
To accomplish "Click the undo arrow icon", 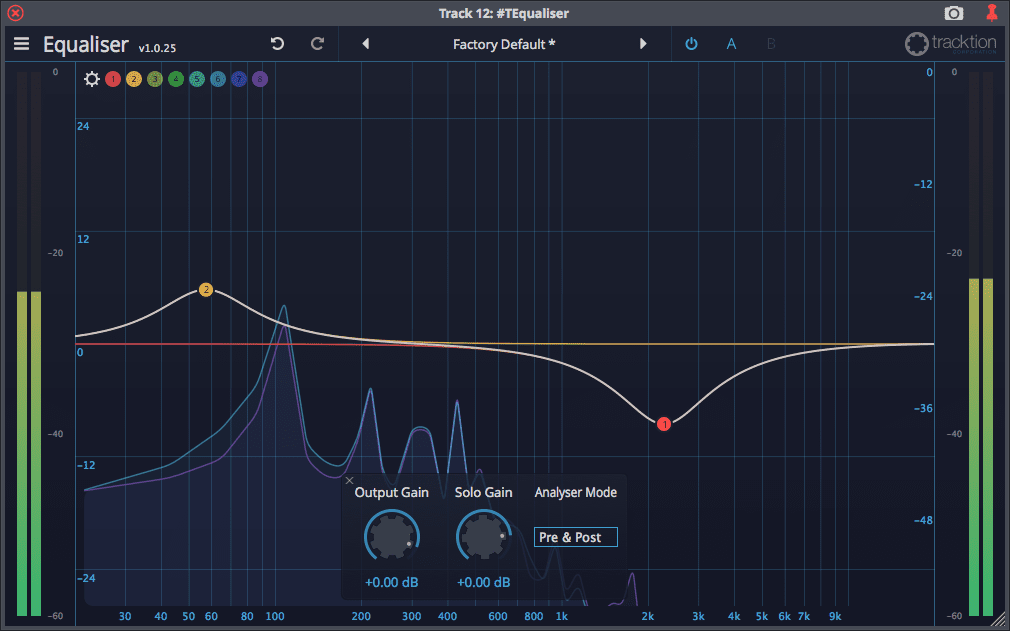I will pyautogui.click(x=277, y=44).
